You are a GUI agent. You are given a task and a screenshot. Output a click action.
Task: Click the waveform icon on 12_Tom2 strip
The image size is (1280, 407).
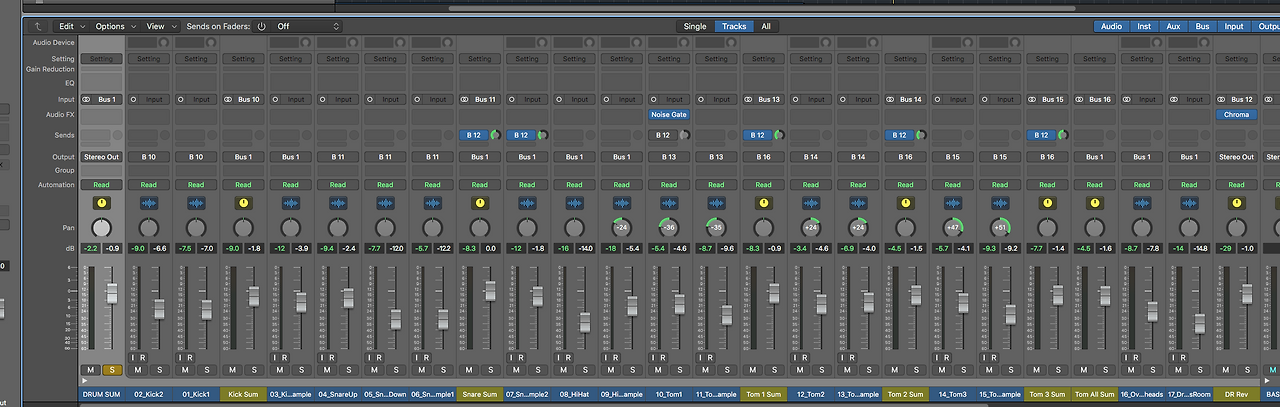[x=811, y=203]
